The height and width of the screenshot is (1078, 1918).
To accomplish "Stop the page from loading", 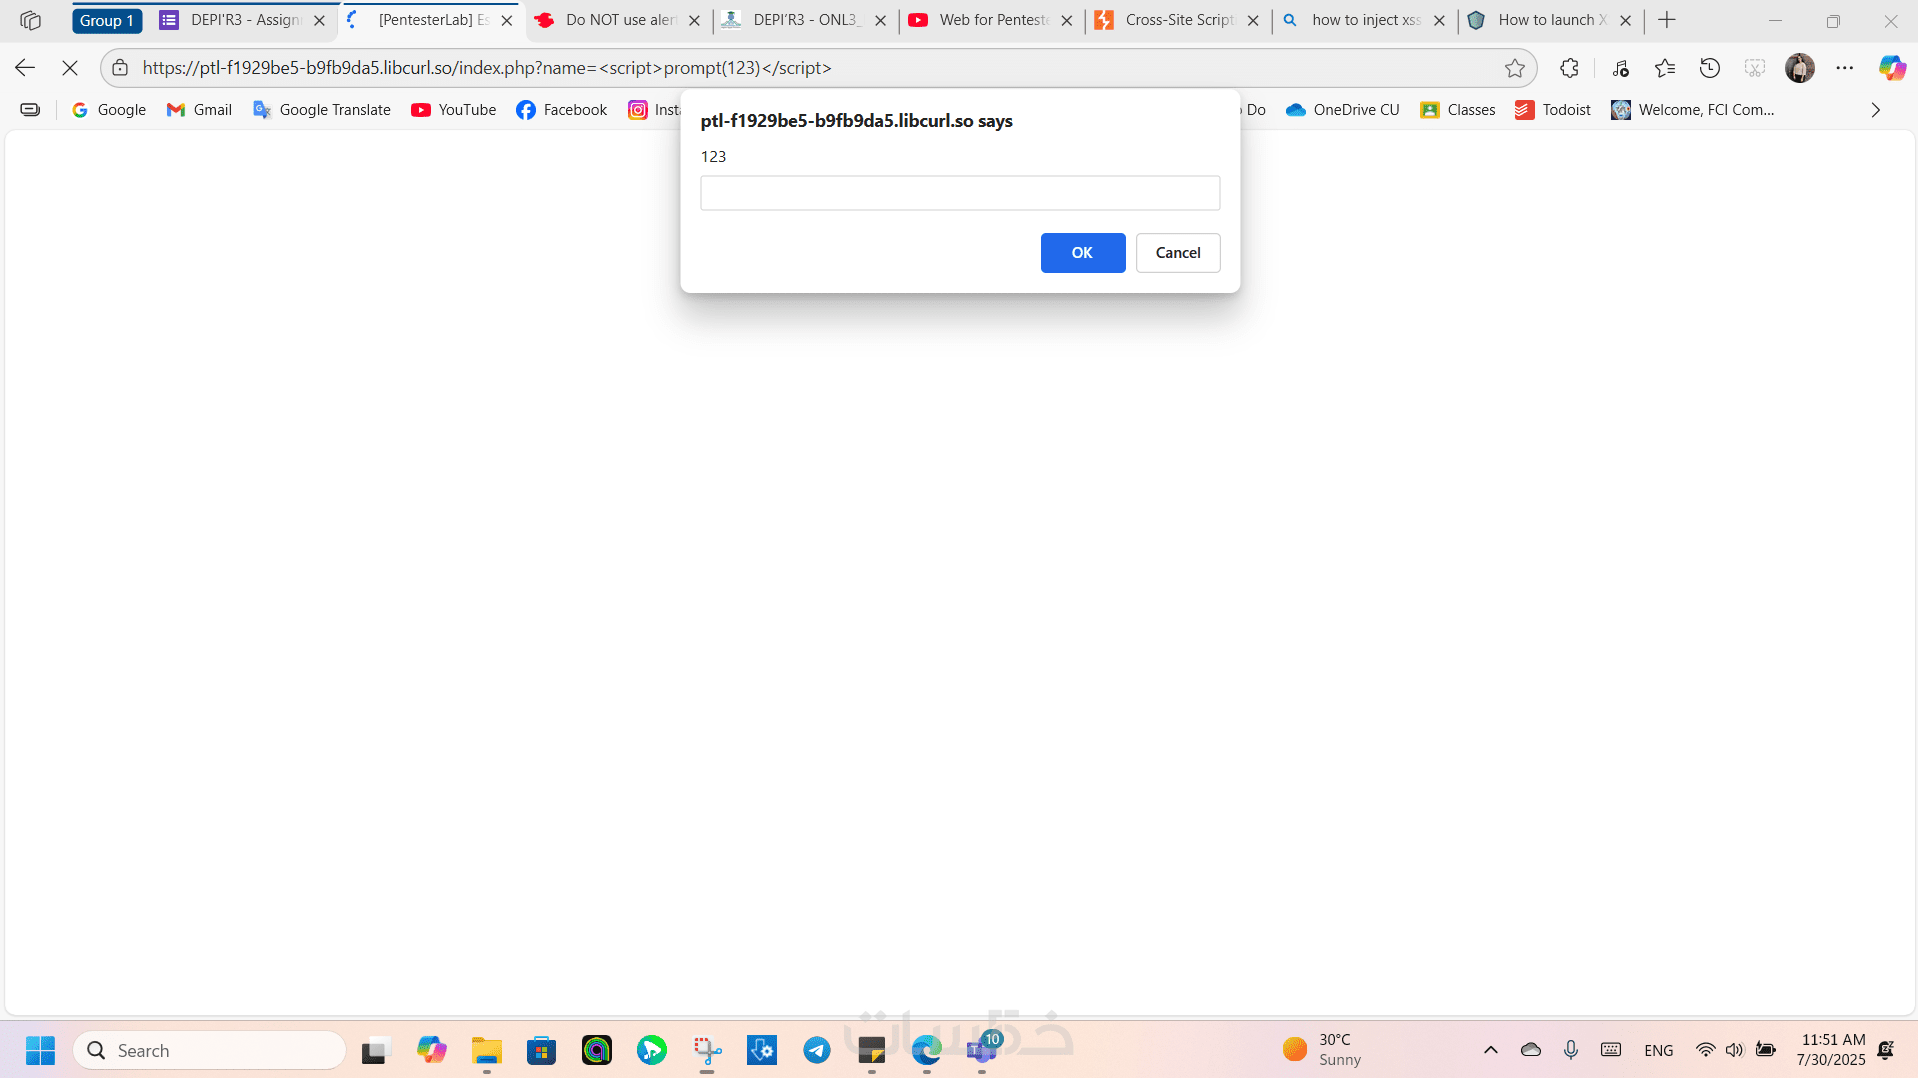I will [70, 68].
